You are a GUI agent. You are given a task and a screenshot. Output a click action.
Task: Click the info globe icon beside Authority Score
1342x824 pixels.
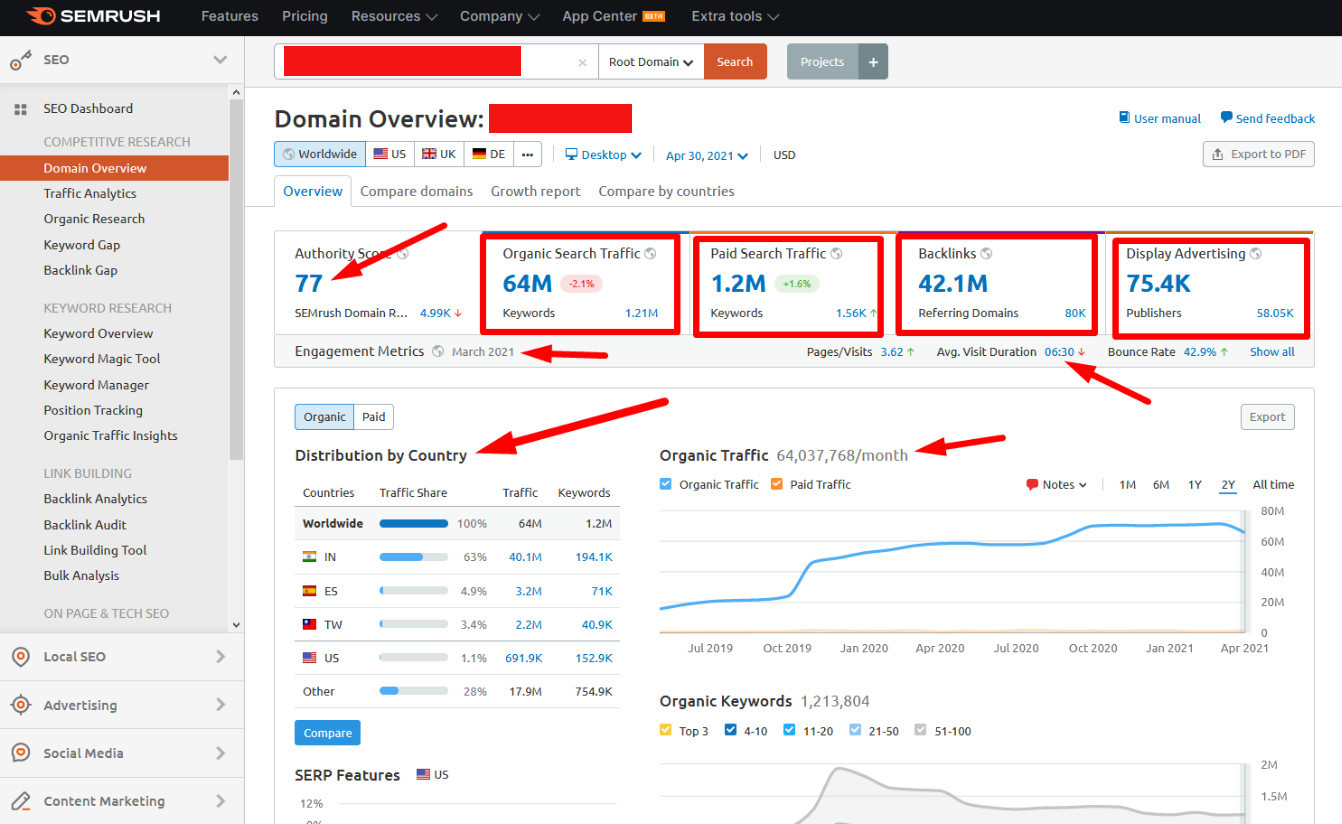click(403, 254)
